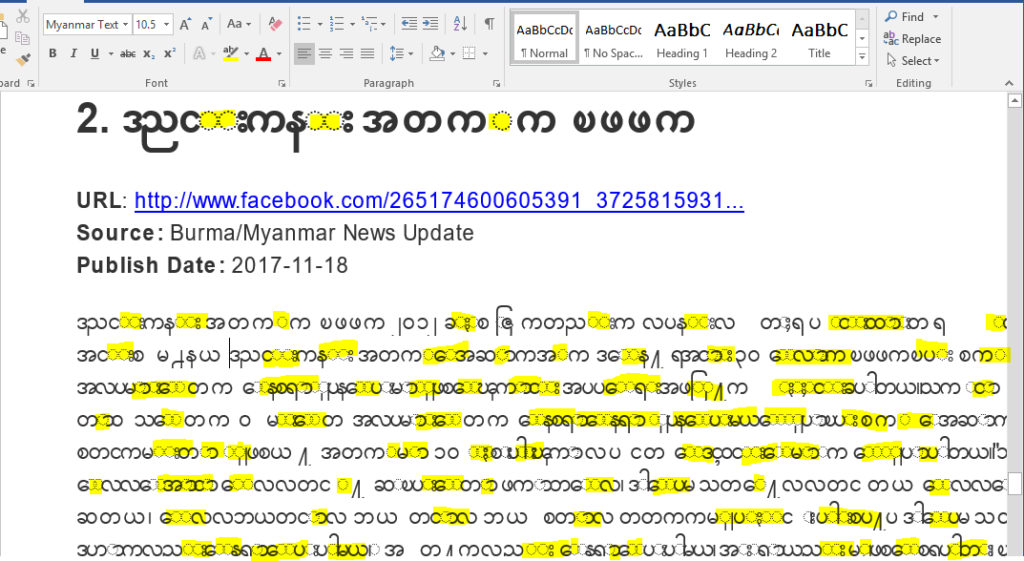Click the font name input box
This screenshot has width=1024, height=561.
click(x=82, y=25)
